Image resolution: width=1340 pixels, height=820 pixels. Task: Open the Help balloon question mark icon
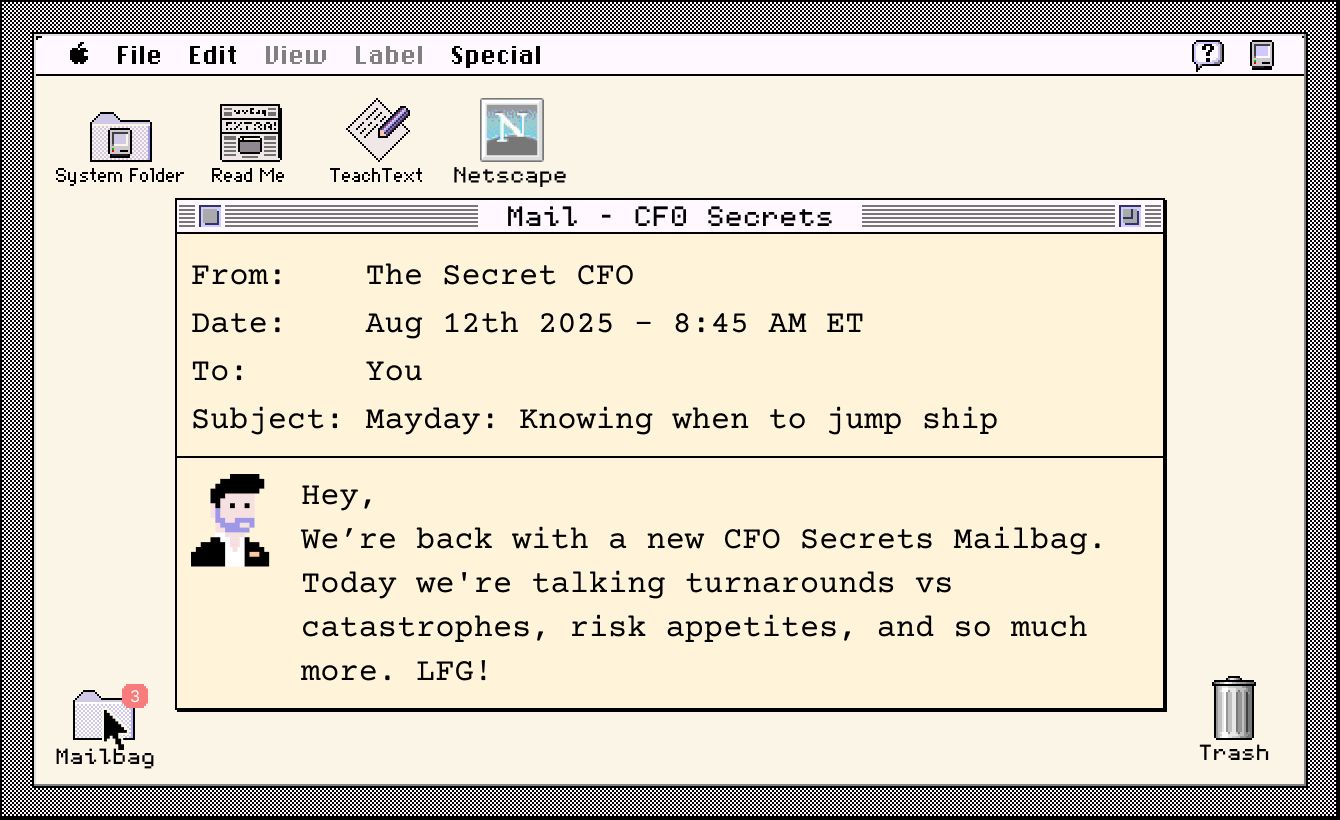1208,54
